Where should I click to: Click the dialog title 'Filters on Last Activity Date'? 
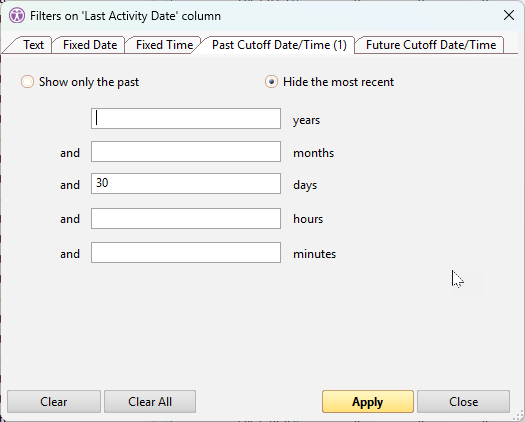point(126,16)
